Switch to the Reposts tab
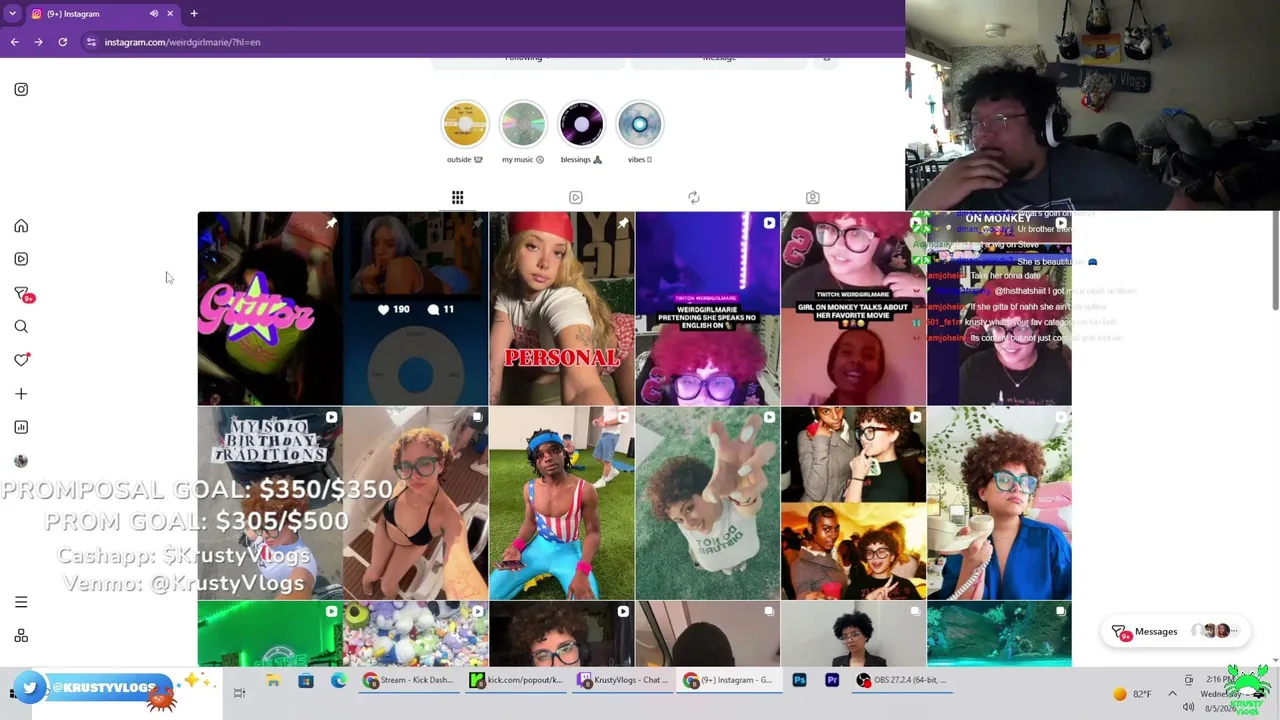 694,198
